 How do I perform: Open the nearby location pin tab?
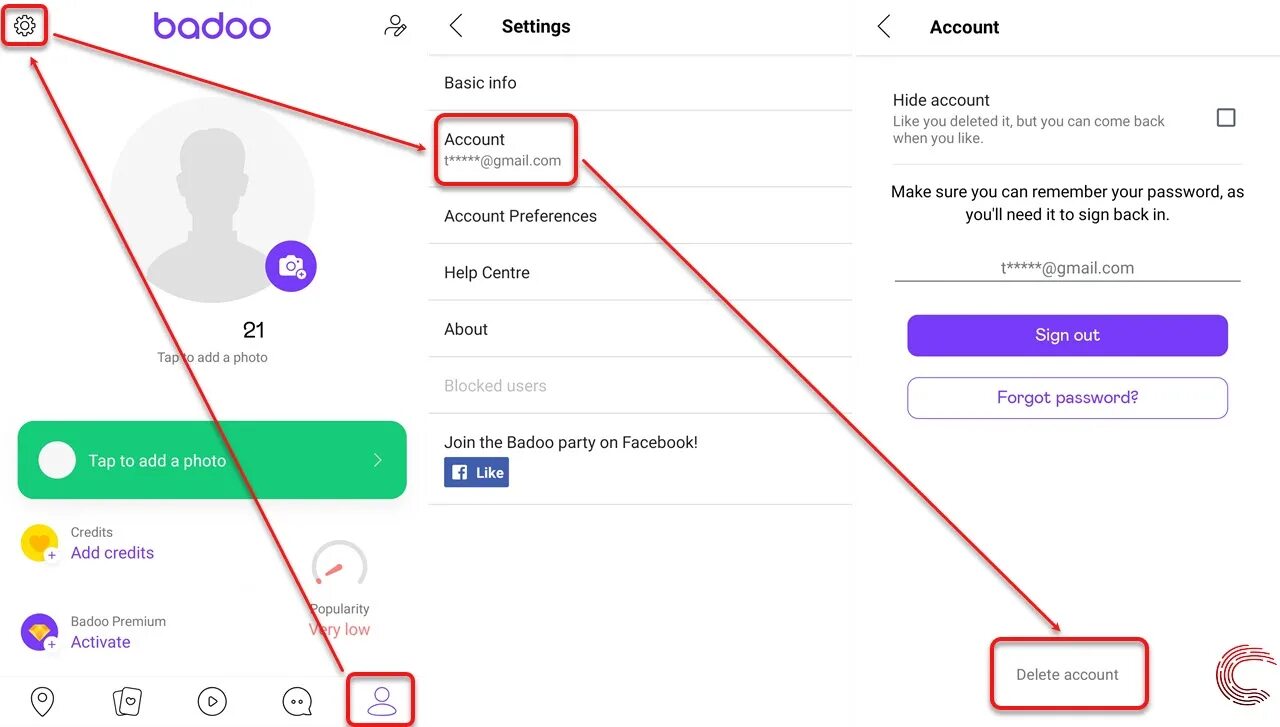[x=42, y=702]
